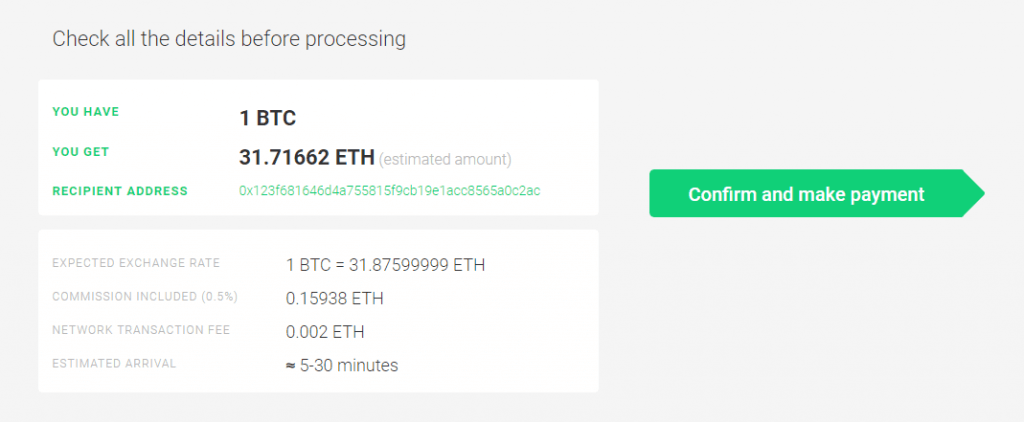This screenshot has width=1024, height=422.
Task: Click the arrow tip of payment button
Action: [x=976, y=193]
